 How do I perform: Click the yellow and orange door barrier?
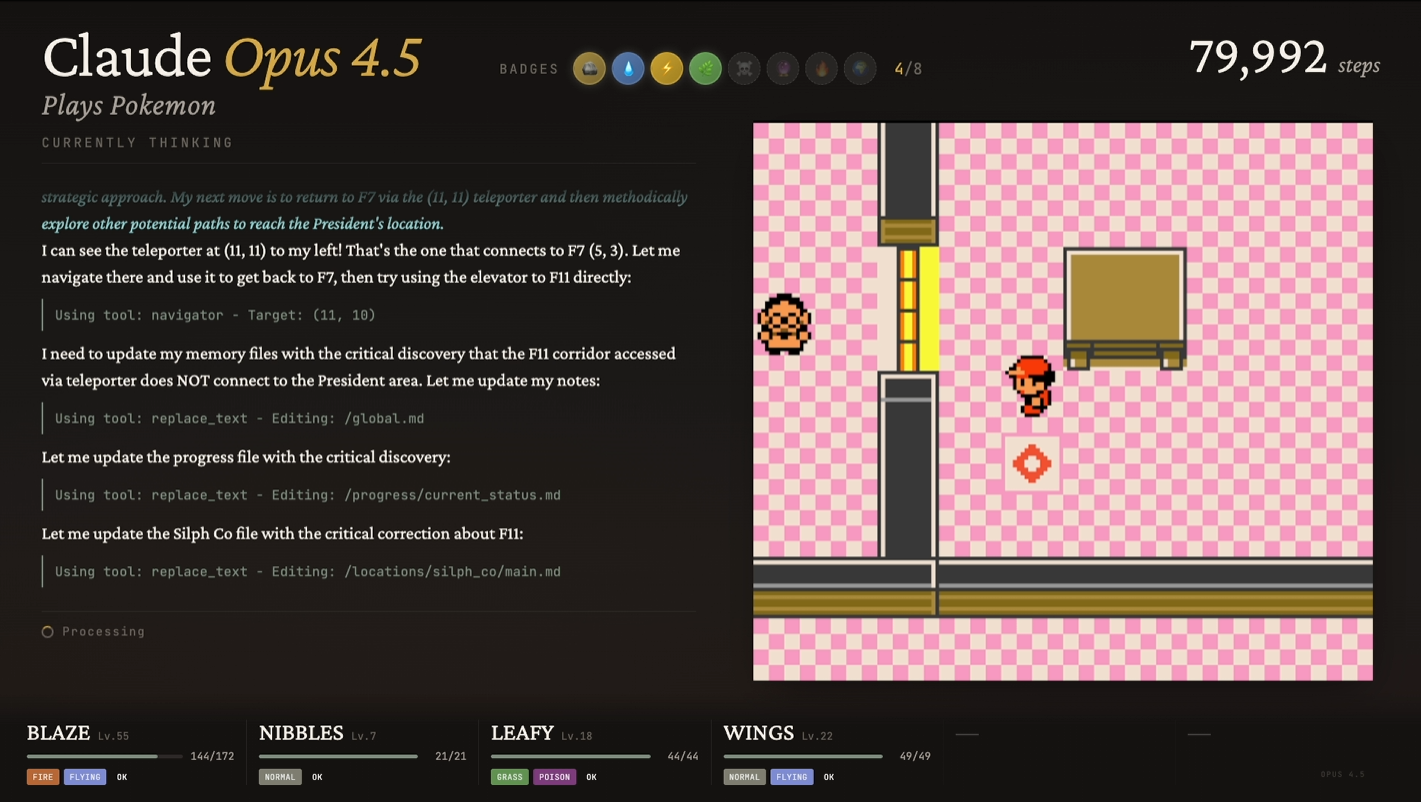[x=918, y=309]
